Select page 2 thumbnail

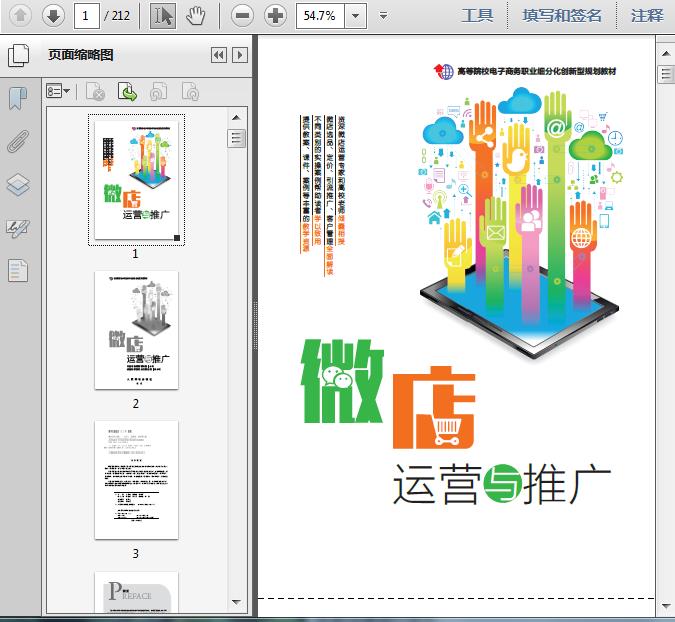tap(136, 330)
